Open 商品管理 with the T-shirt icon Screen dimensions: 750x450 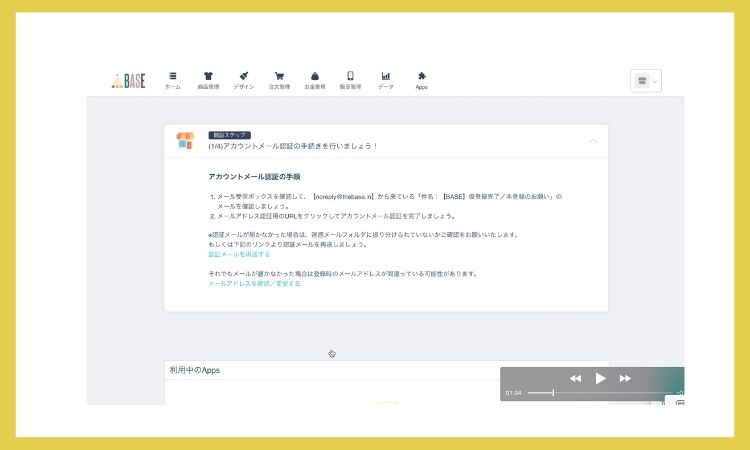208,80
